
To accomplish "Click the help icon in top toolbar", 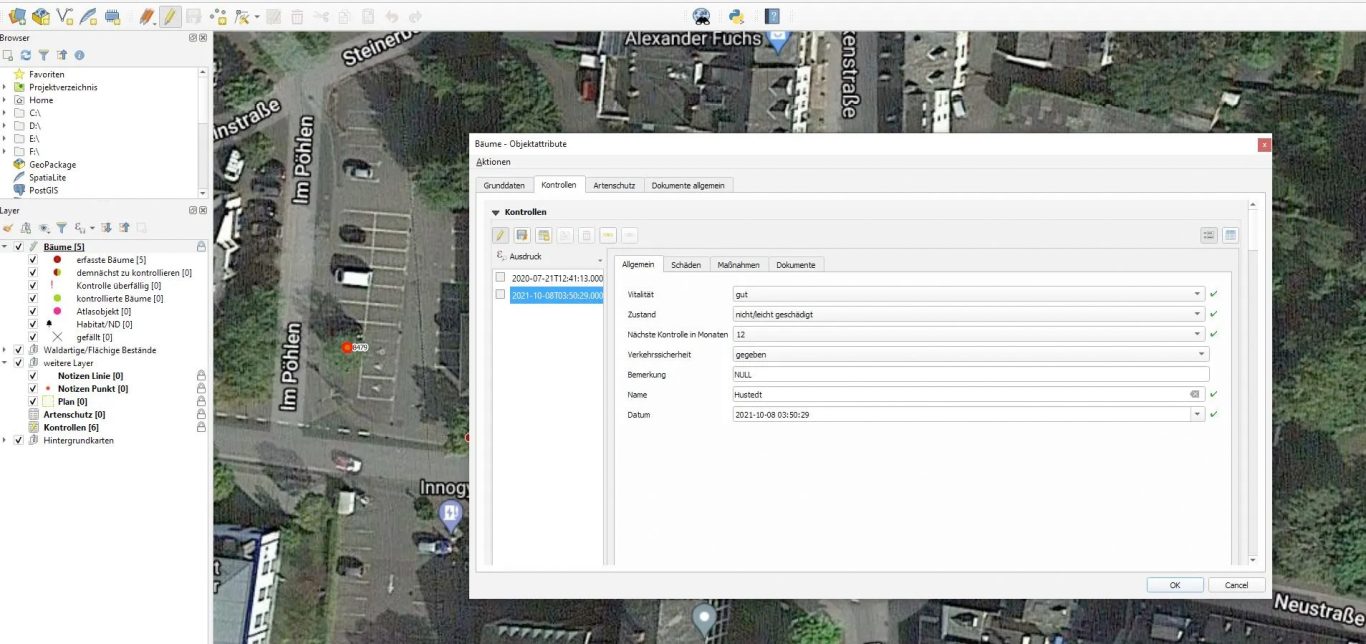I will pyautogui.click(x=772, y=16).
